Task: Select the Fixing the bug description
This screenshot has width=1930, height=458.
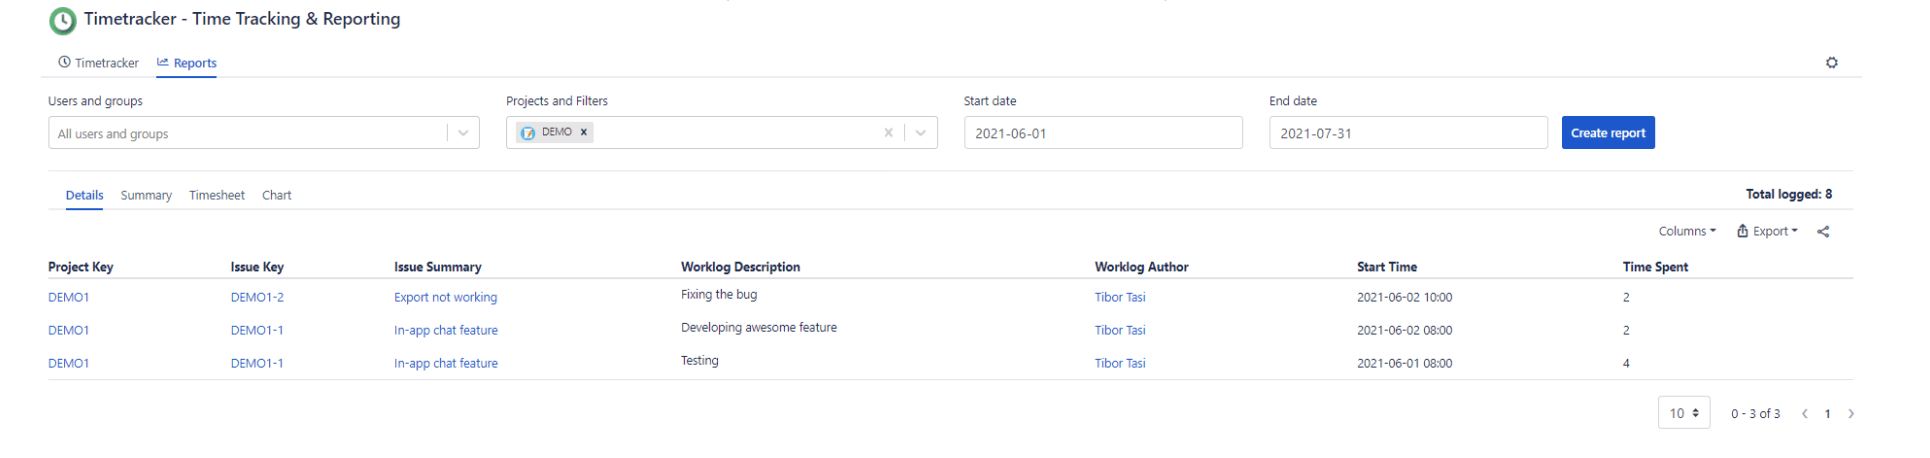Action: [x=718, y=294]
